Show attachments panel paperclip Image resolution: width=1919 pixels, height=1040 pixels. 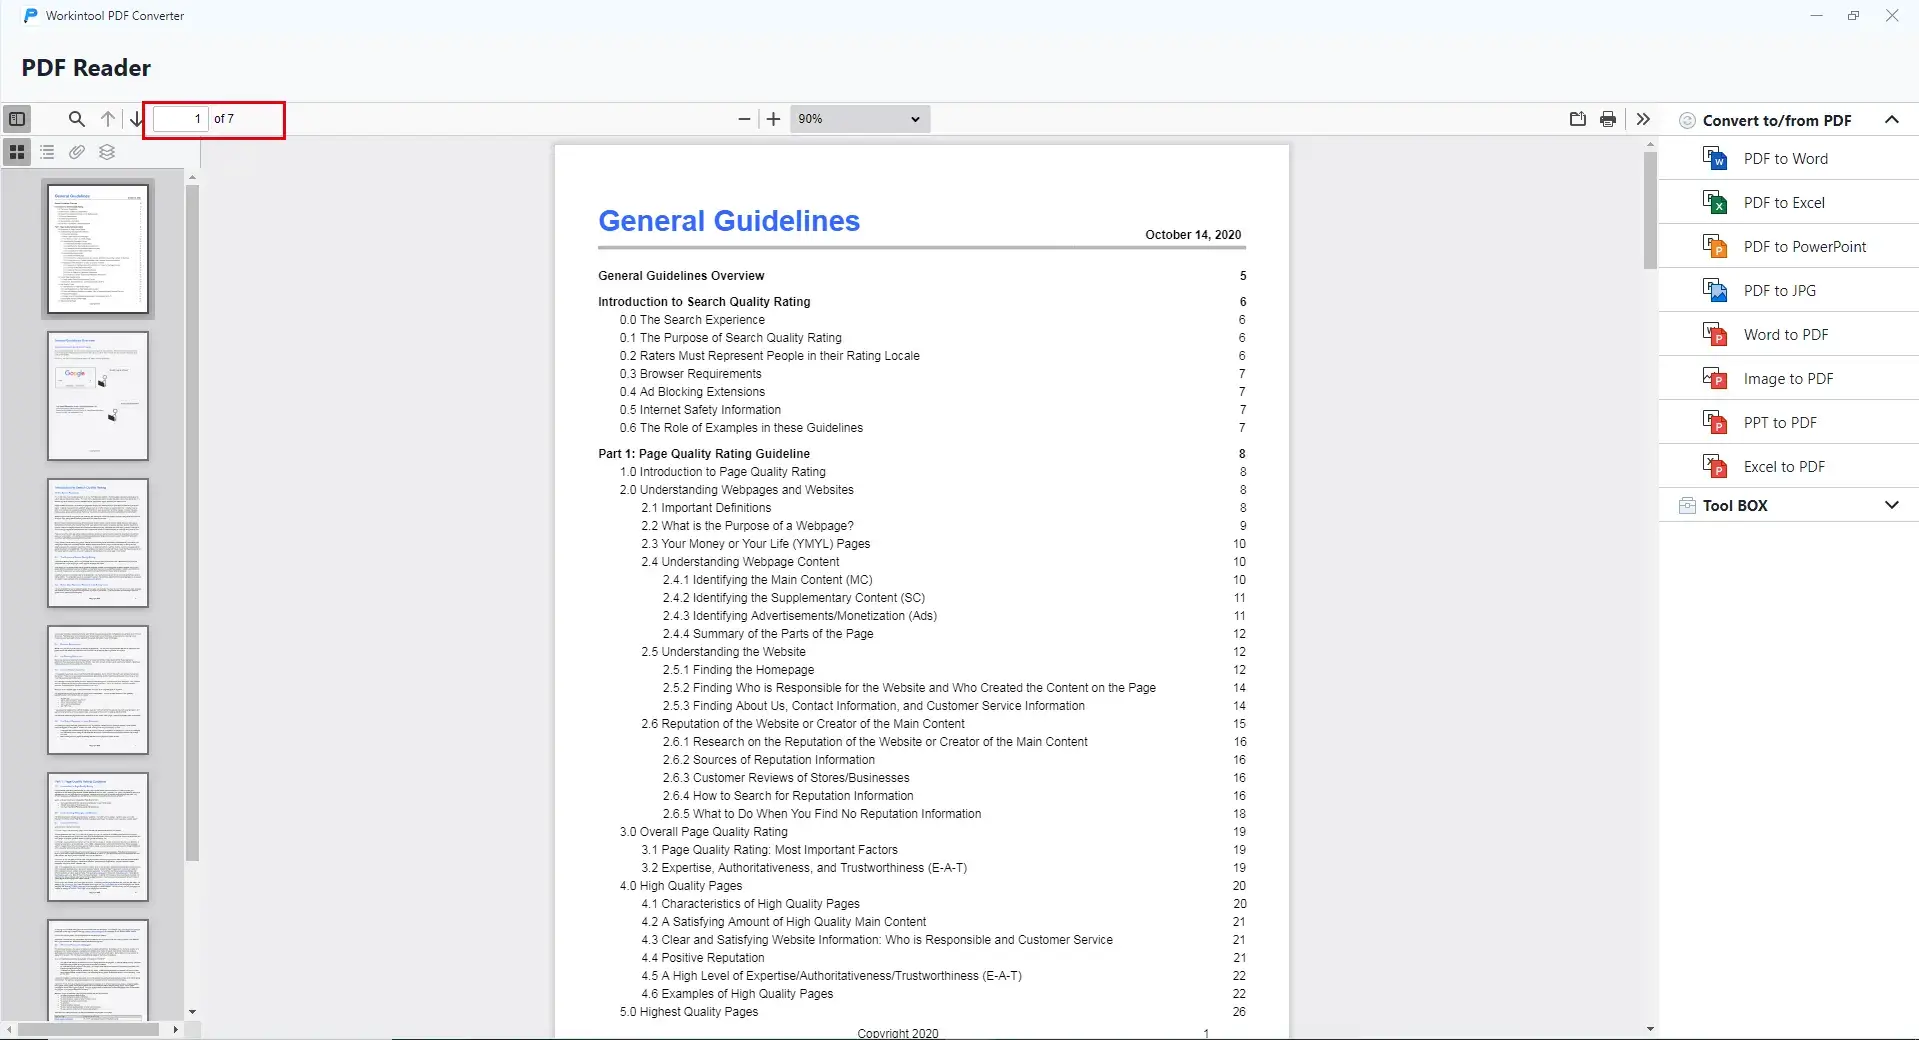click(x=77, y=152)
